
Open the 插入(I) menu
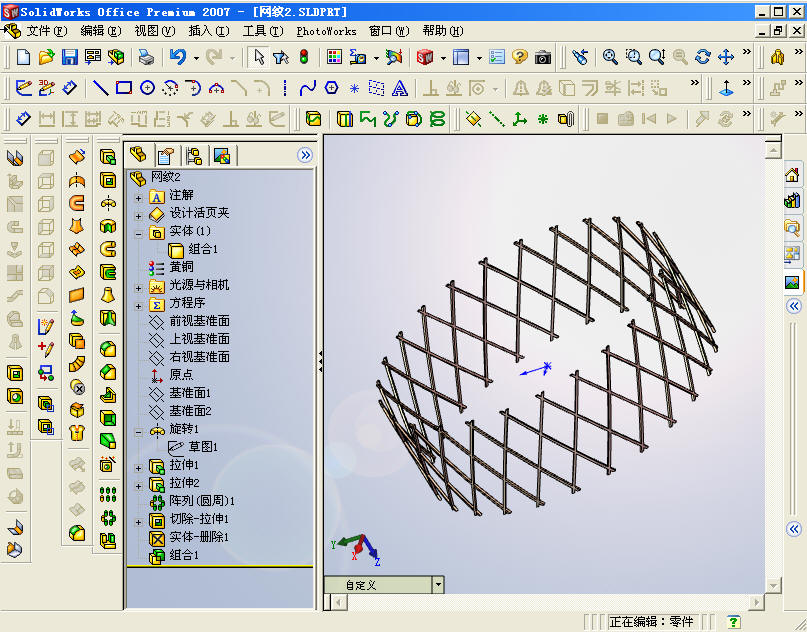208,31
